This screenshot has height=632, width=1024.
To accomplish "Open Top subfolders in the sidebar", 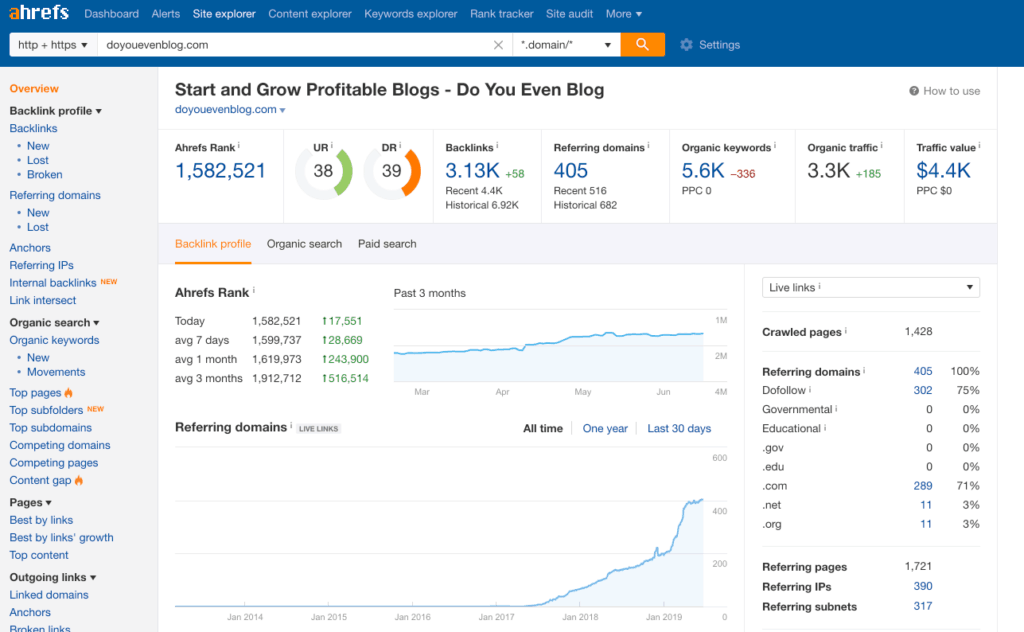I will 46,410.
